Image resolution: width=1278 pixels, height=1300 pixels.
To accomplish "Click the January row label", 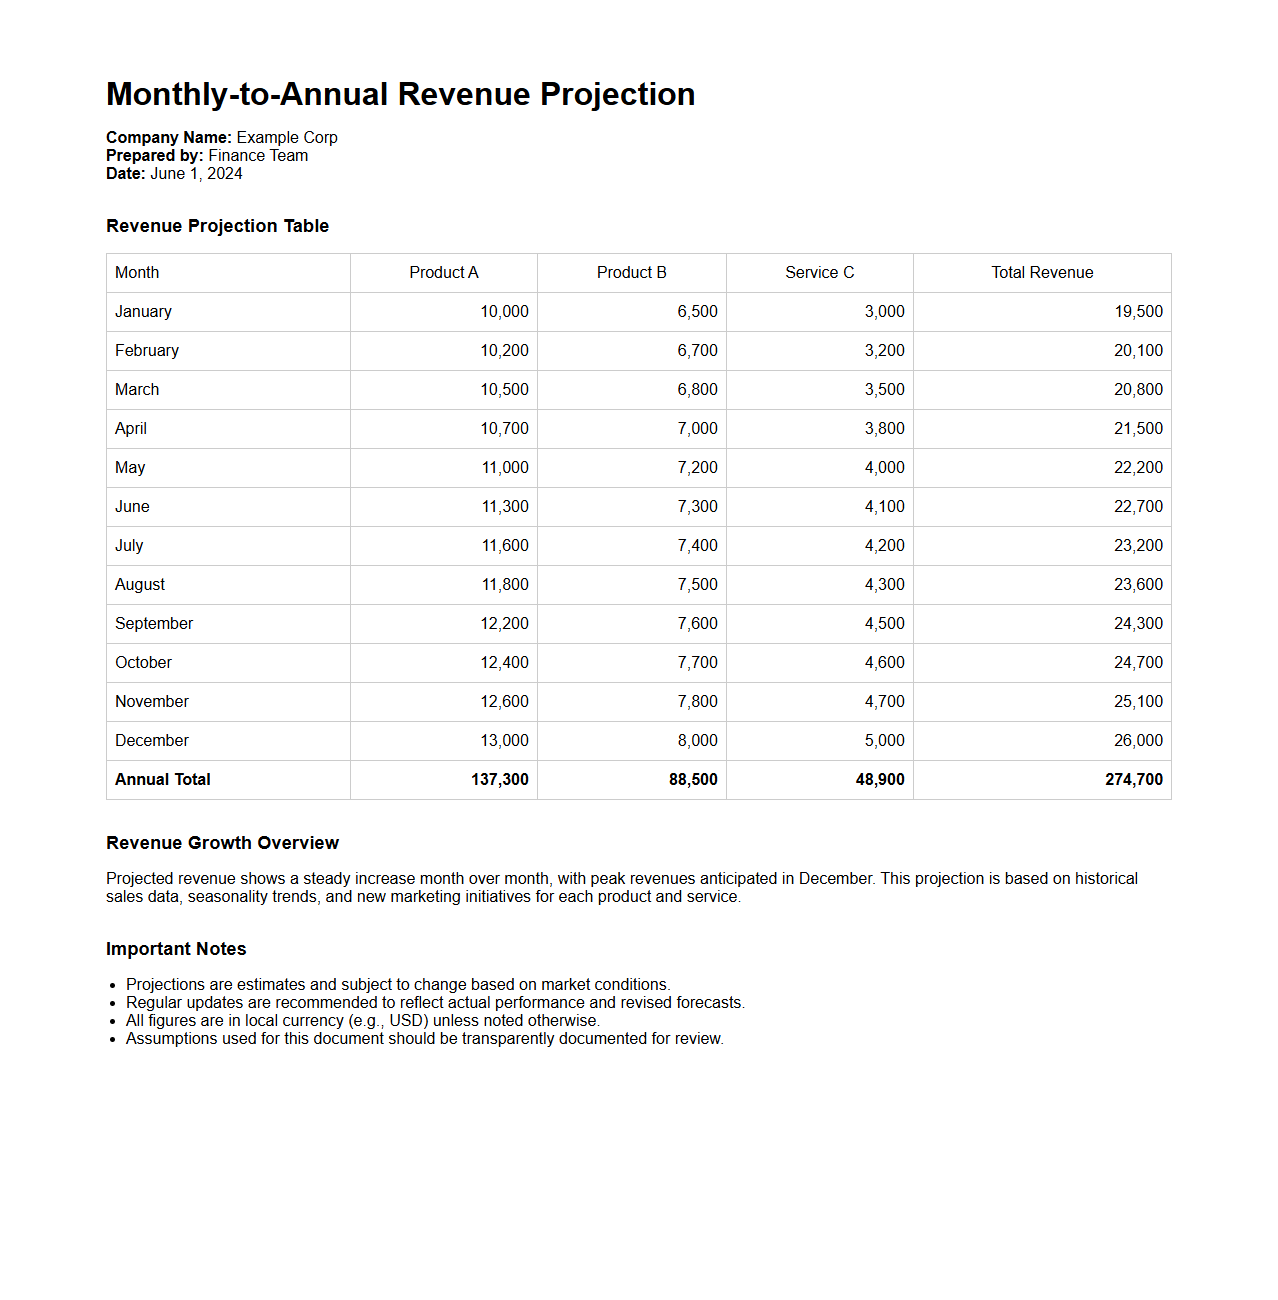I will click(x=143, y=312).
